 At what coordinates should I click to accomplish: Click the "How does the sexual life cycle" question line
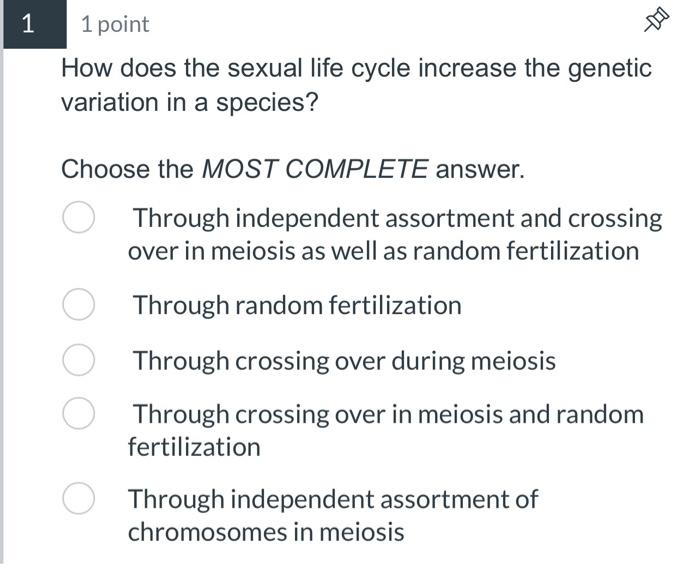click(356, 69)
